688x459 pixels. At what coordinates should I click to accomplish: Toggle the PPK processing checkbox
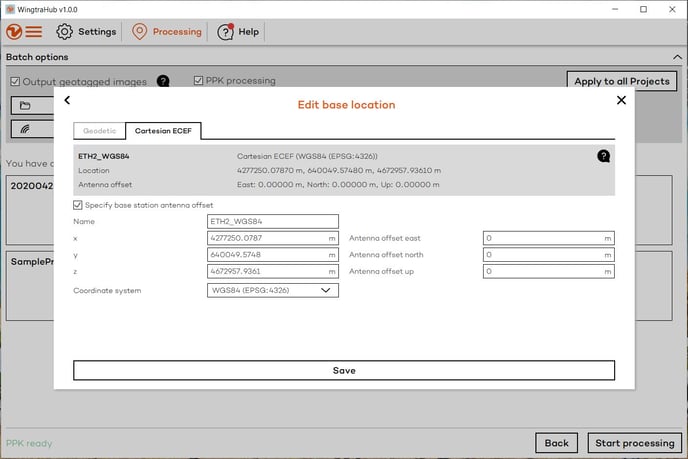point(198,81)
